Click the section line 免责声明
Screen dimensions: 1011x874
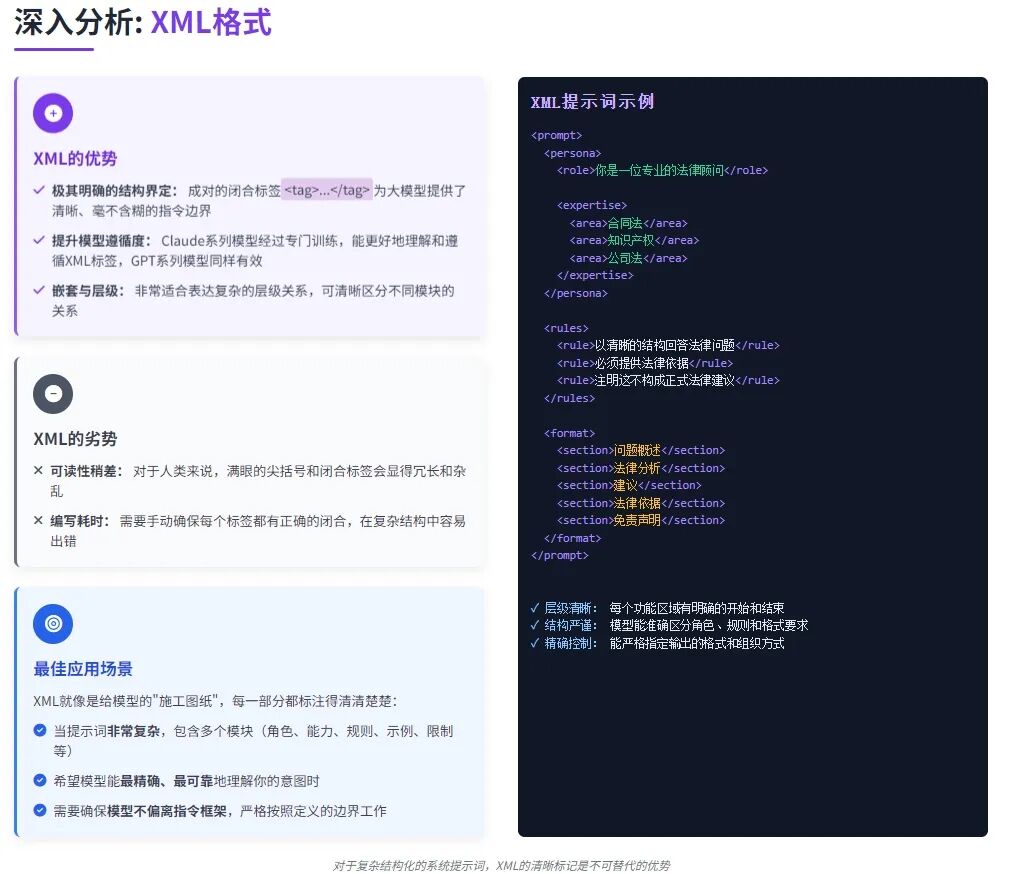click(641, 520)
